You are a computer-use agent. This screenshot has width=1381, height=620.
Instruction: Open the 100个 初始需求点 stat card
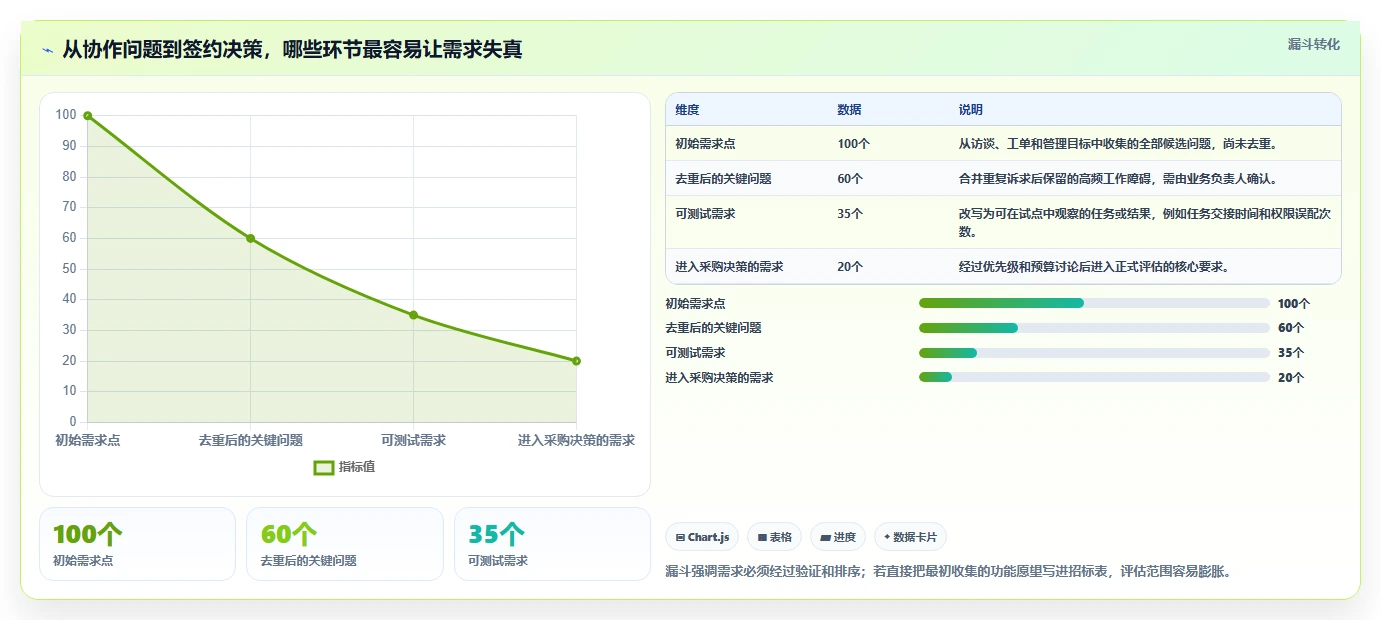tap(137, 544)
